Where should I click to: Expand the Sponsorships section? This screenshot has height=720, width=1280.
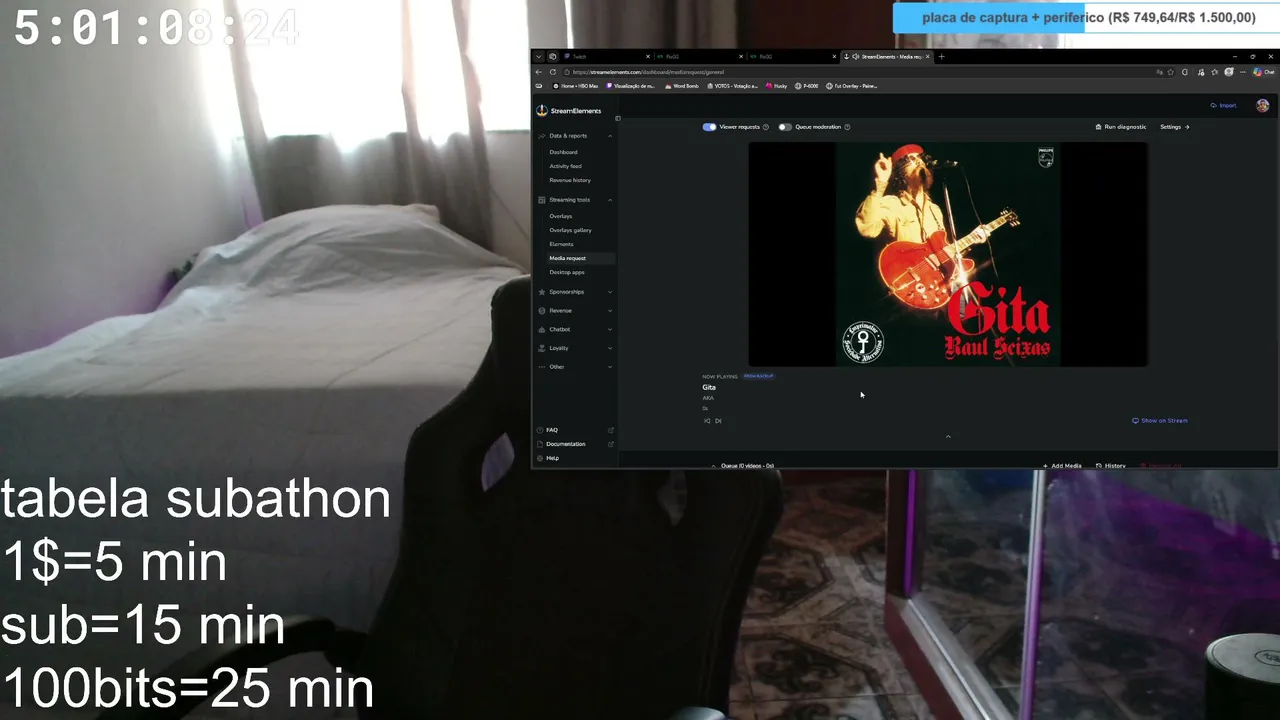pos(610,292)
